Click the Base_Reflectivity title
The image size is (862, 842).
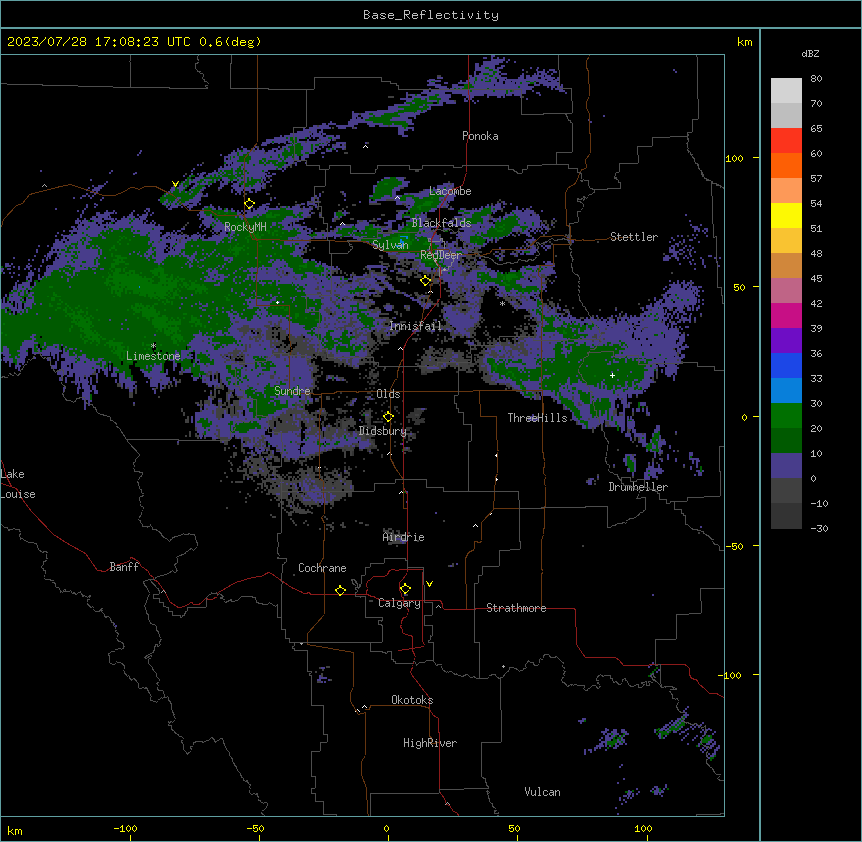coord(431,15)
